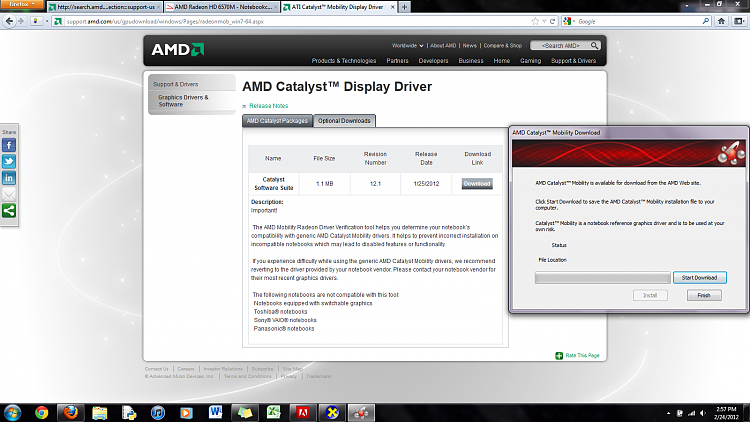Viewport: 750px width, 422px height.
Task: Open the About AMD link
Action: click(x=443, y=45)
